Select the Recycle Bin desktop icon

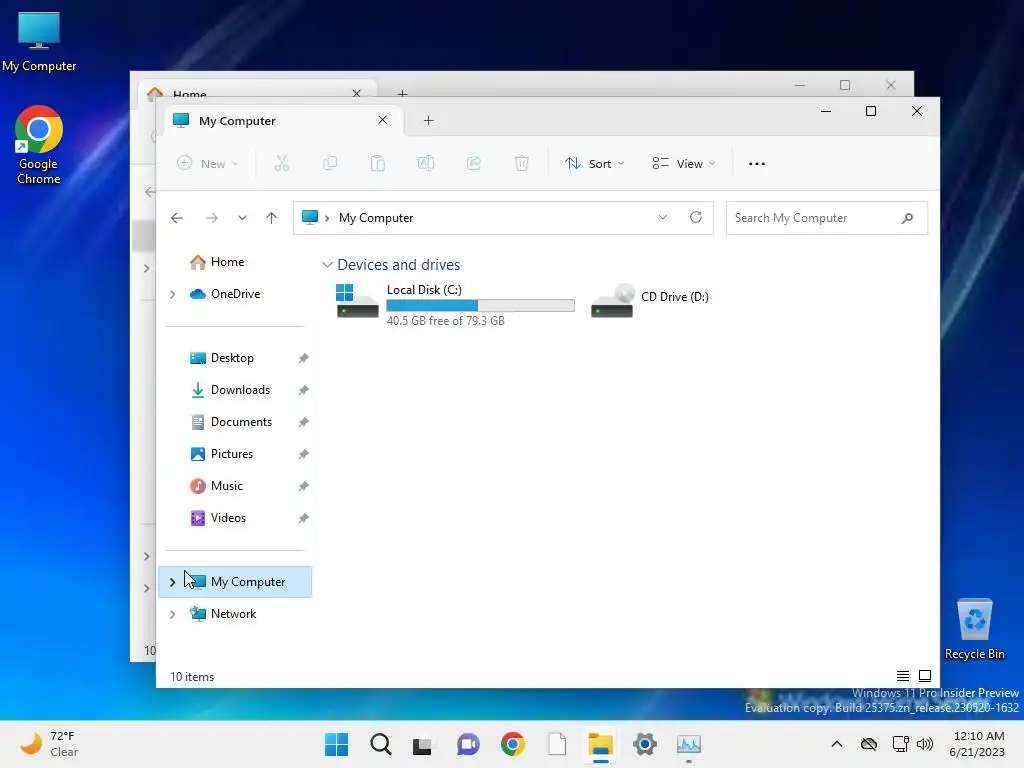point(975,630)
